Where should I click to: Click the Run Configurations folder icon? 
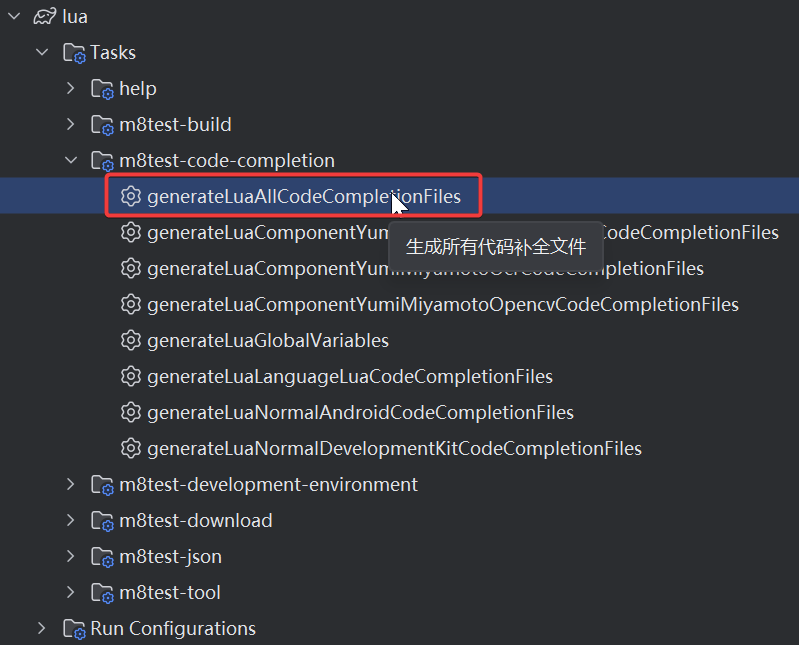point(74,629)
